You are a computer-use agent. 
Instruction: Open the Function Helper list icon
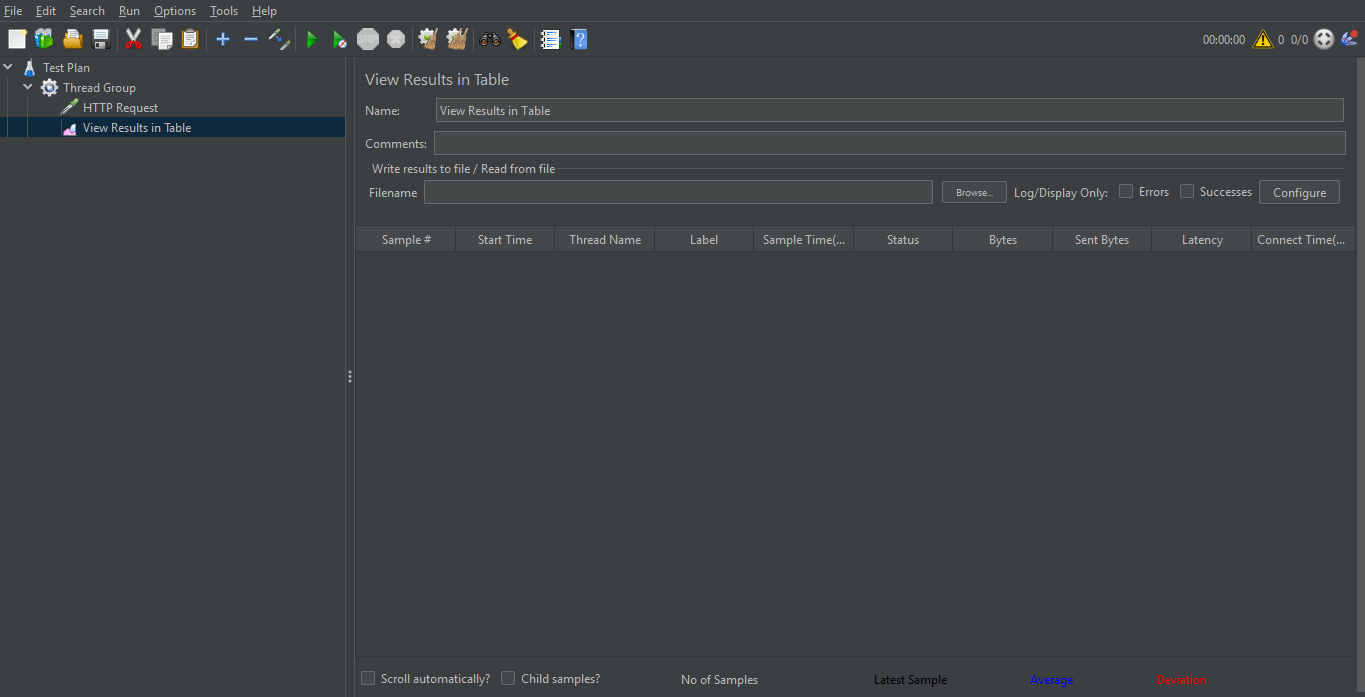tap(550, 39)
